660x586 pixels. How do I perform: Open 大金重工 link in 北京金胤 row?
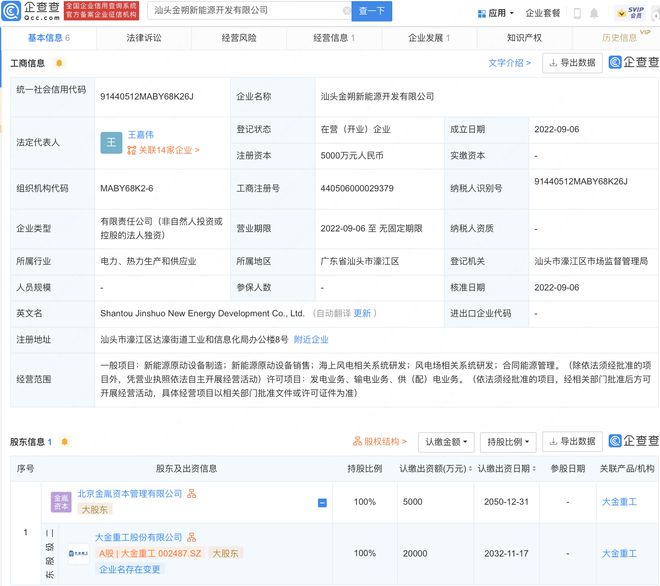click(x=619, y=502)
